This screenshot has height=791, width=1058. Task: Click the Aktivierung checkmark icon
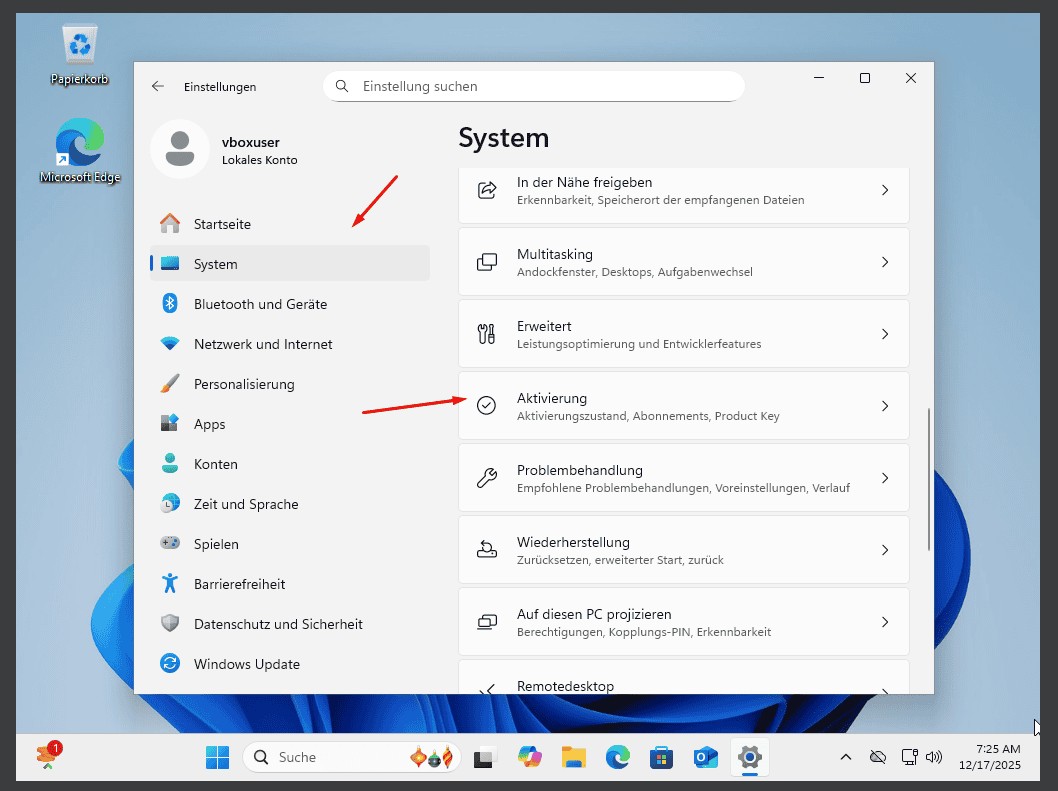tap(487, 406)
